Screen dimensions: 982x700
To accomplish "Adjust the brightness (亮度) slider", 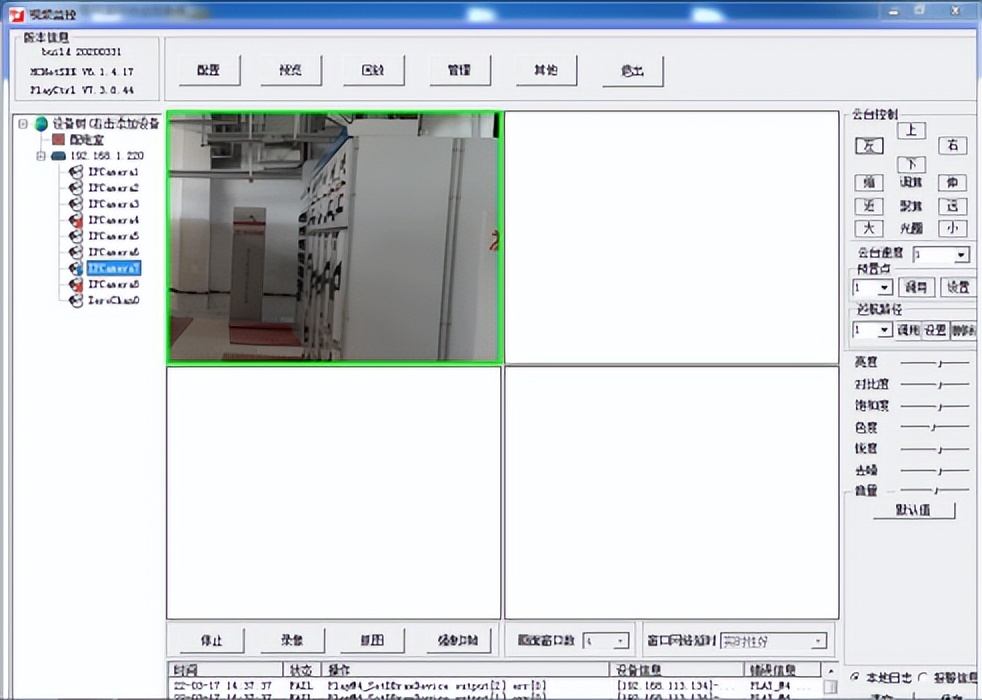I will pyautogui.click(x=938, y=362).
